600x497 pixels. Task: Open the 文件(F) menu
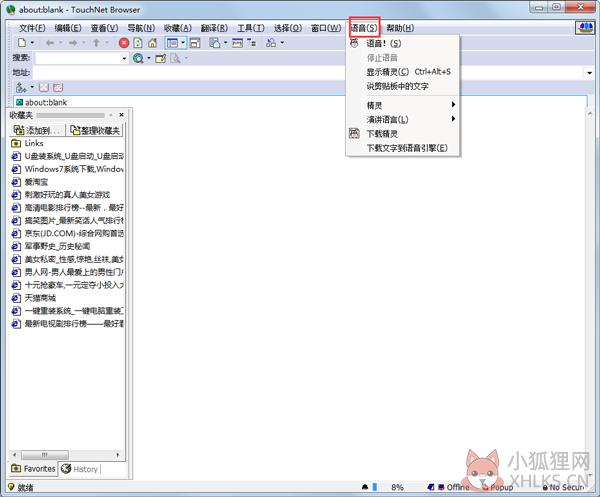click(x=32, y=28)
